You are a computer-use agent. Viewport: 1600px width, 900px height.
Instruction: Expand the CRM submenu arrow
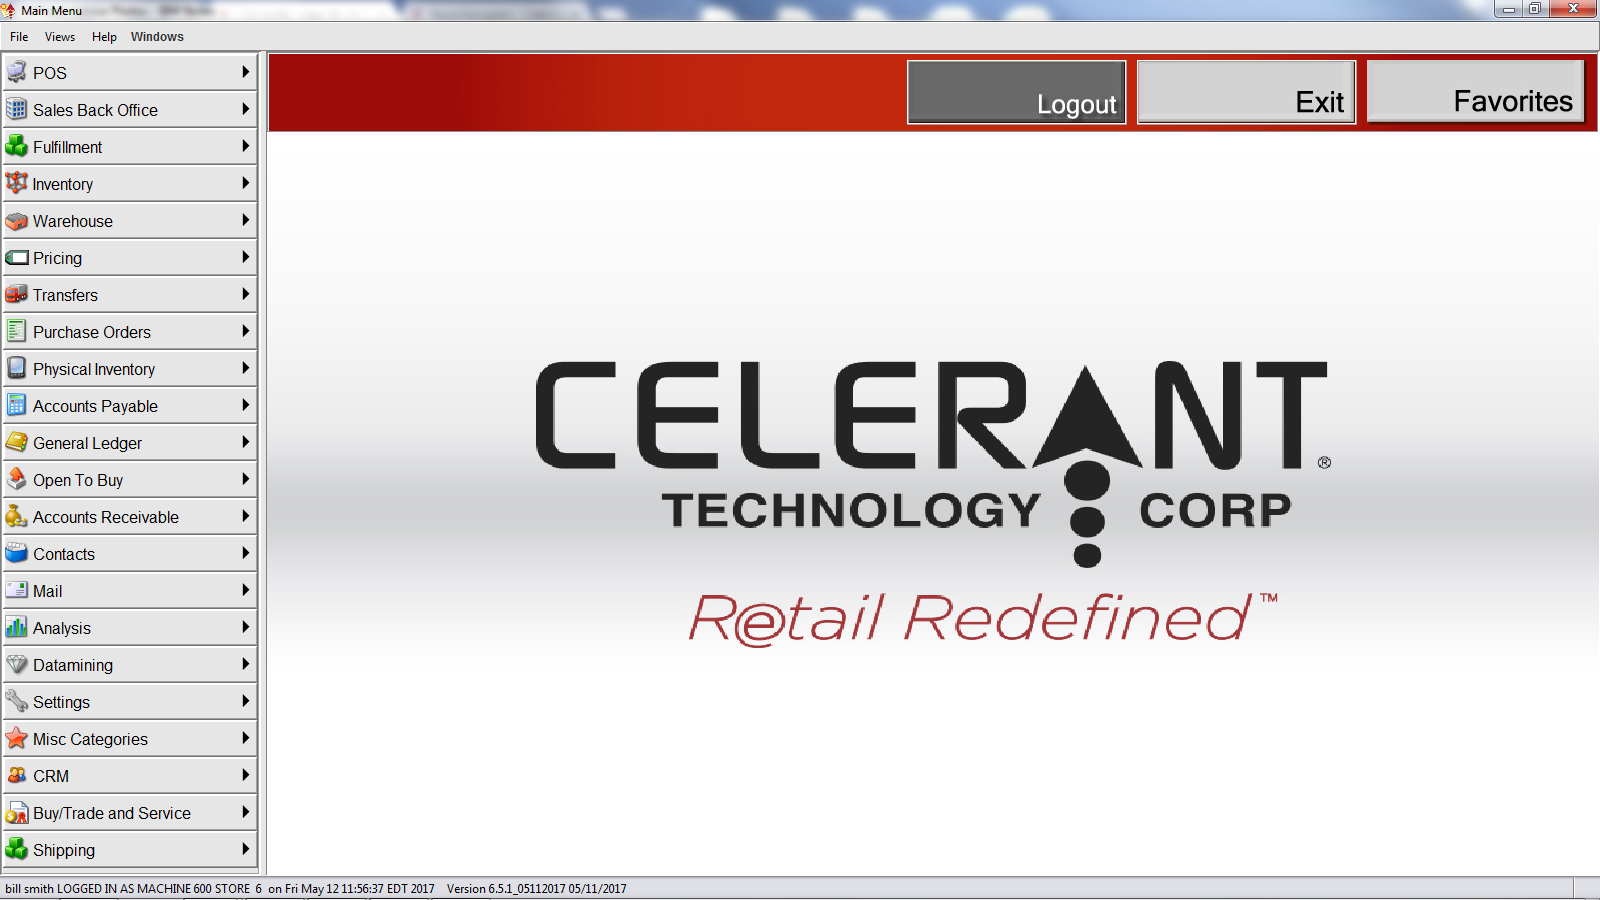[246, 775]
